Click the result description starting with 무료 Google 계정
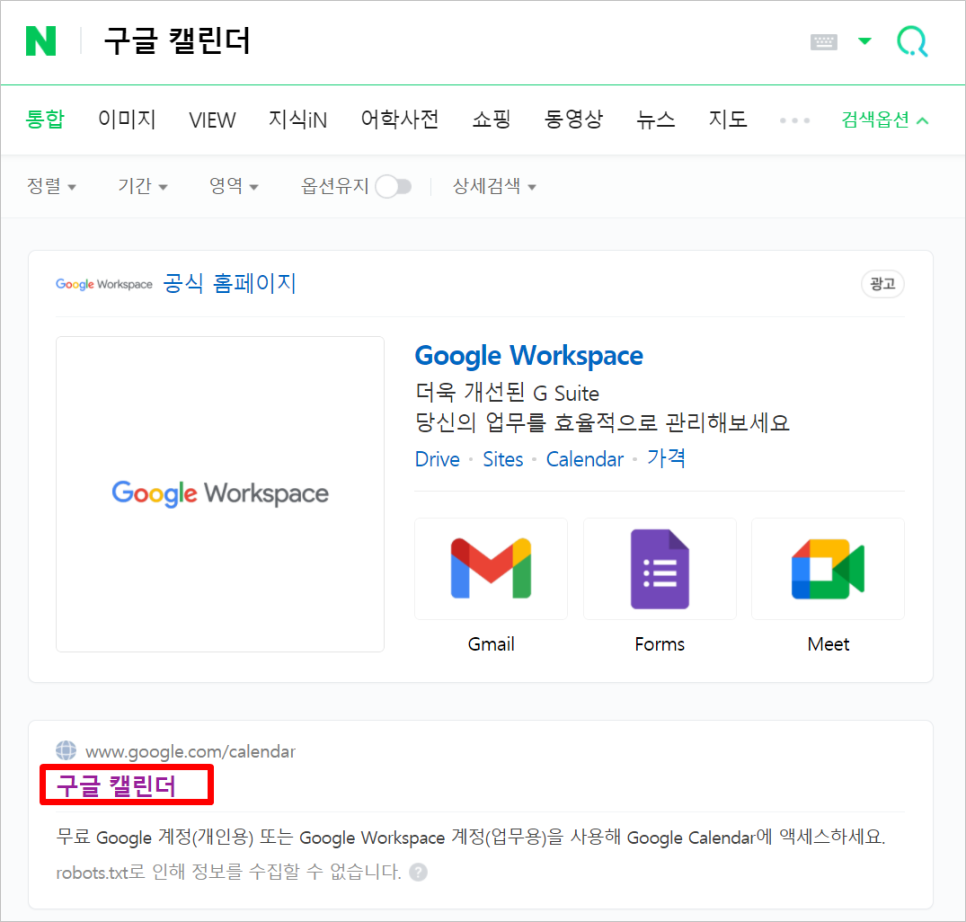The height and width of the screenshot is (922, 966). [x=471, y=837]
